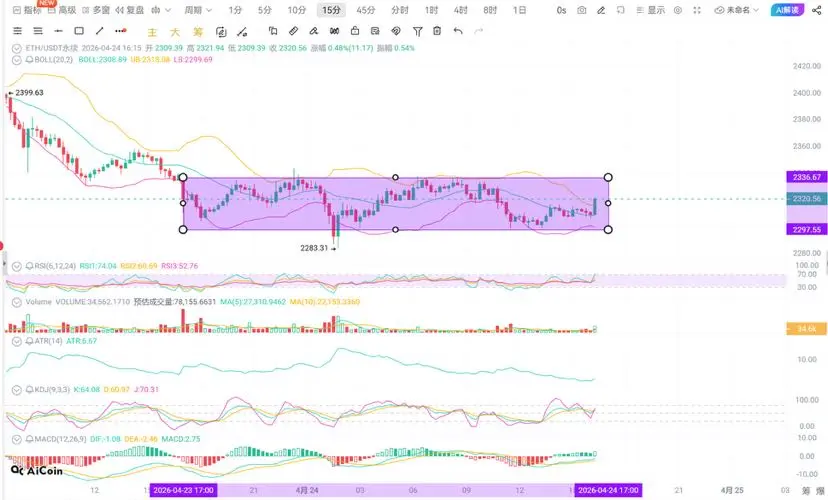Click the line-with-lock drawing icon

tap(242, 32)
